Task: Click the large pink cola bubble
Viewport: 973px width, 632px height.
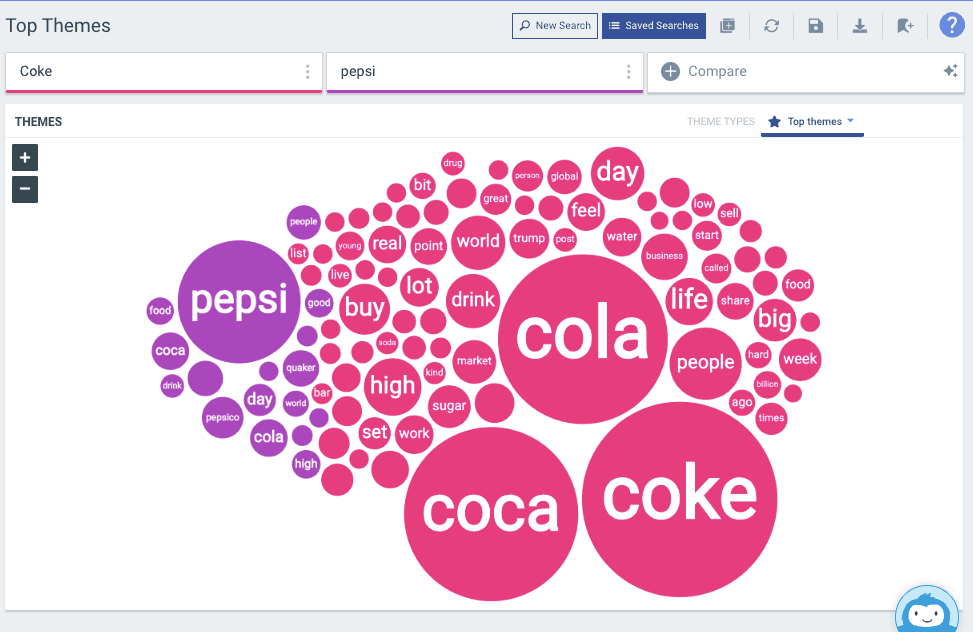Action: (582, 338)
